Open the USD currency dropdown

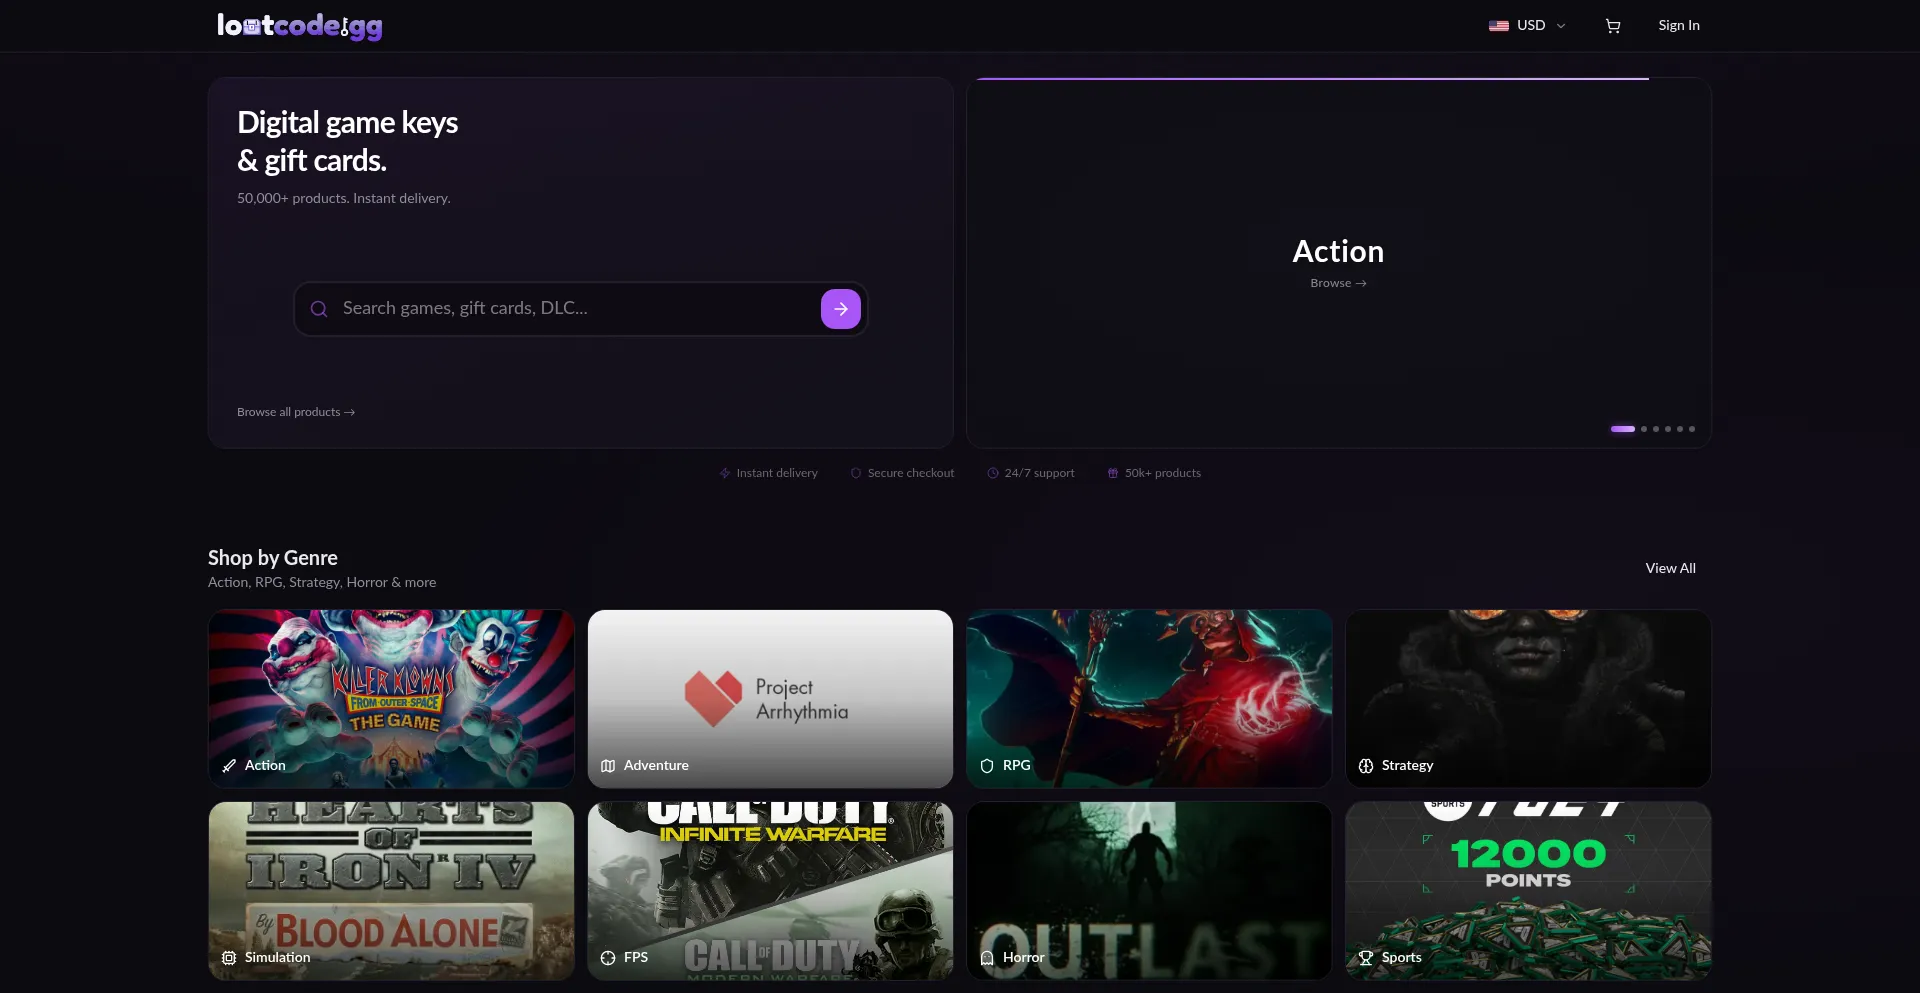(1527, 26)
